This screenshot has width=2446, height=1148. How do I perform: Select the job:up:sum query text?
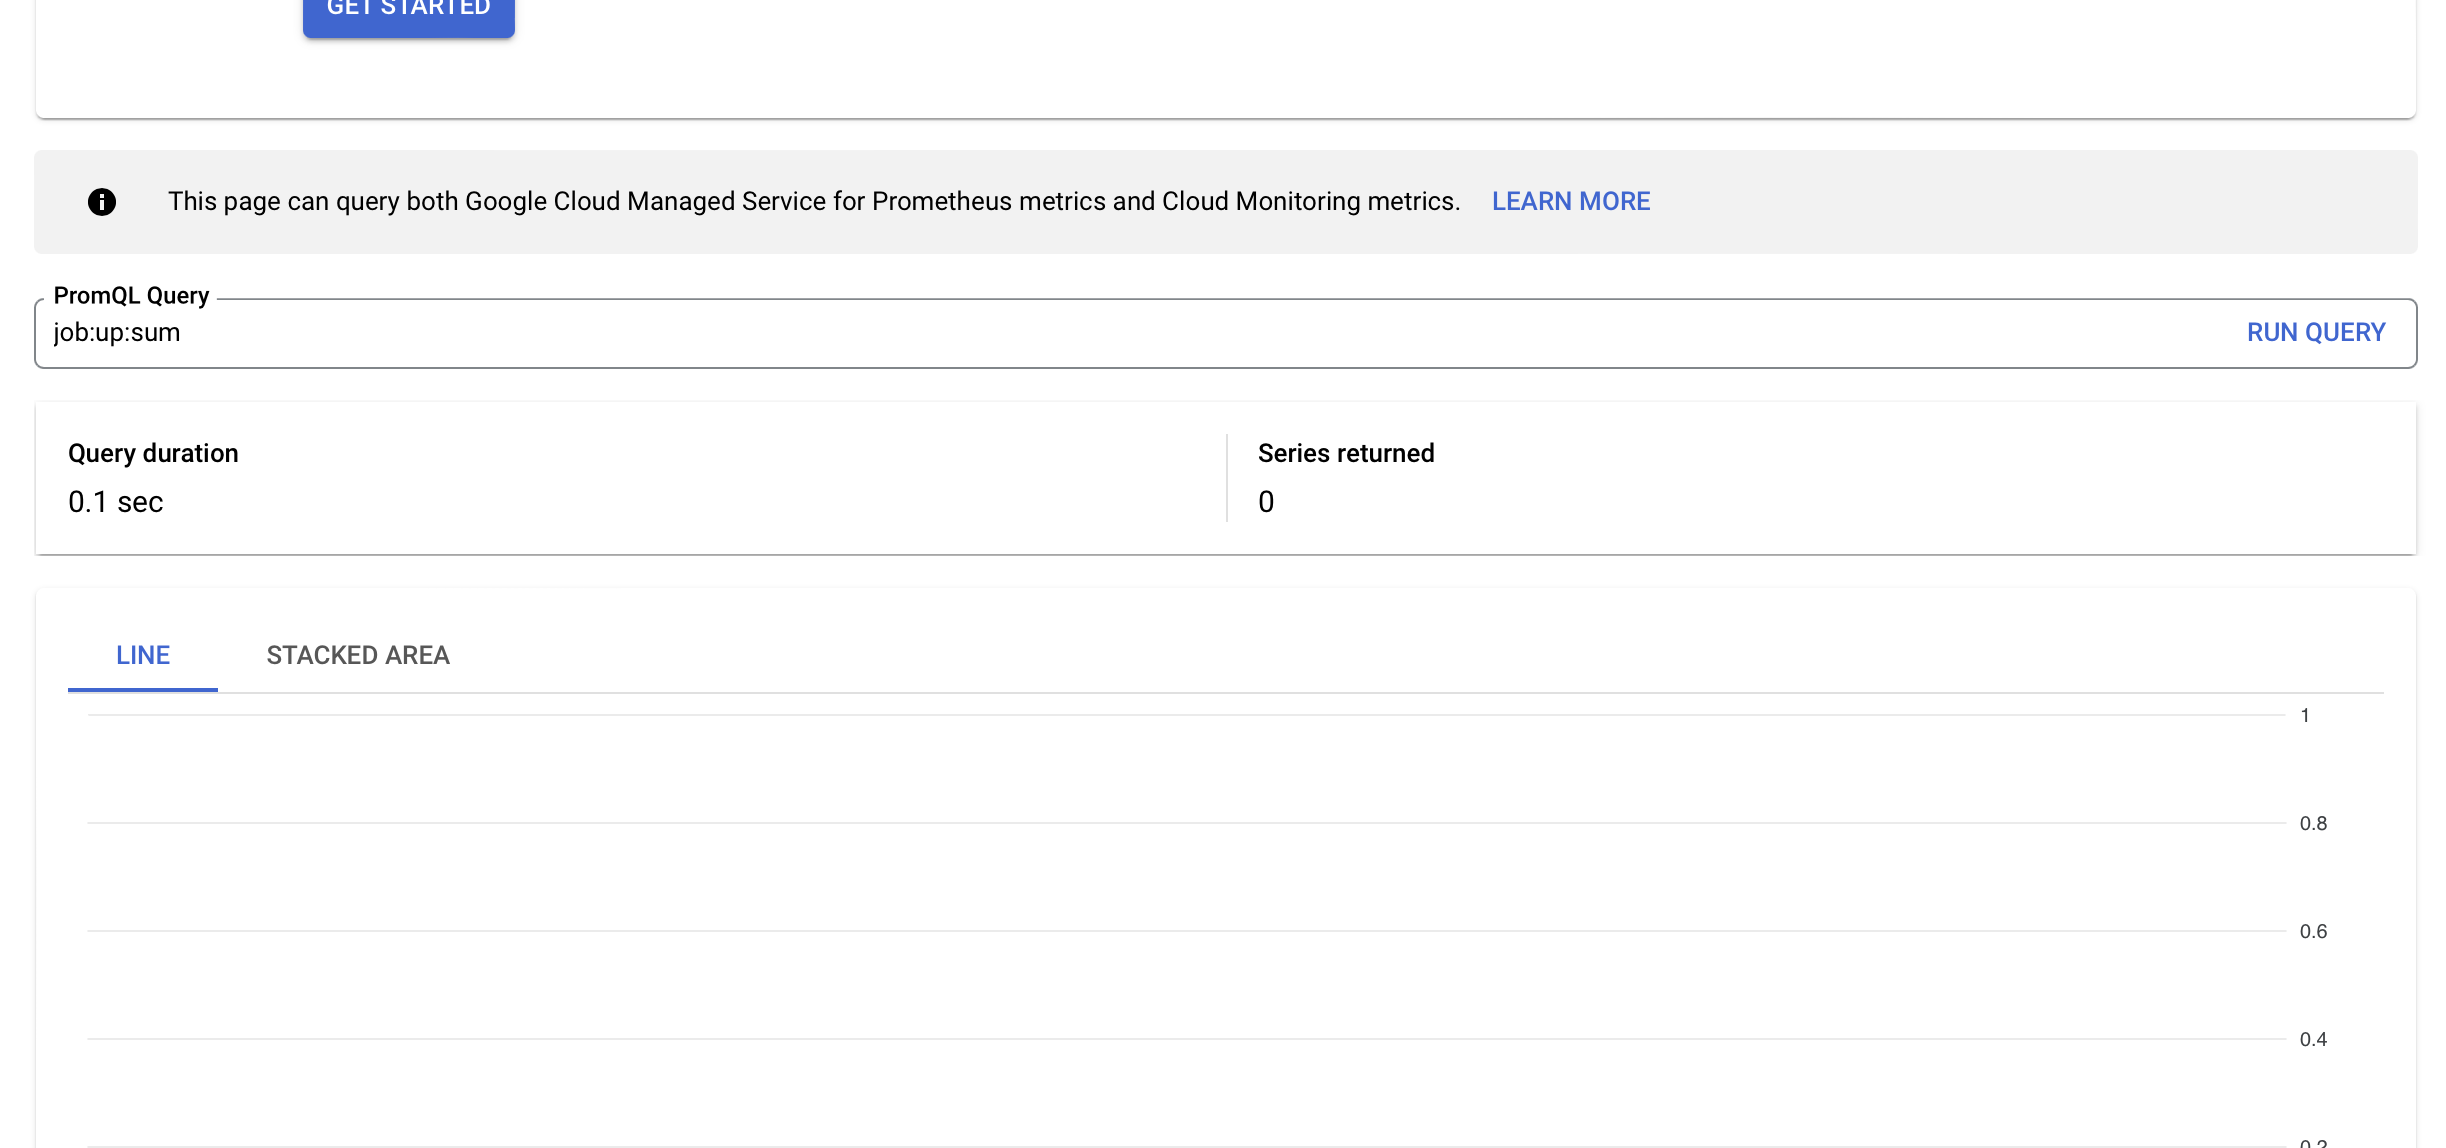pos(116,332)
